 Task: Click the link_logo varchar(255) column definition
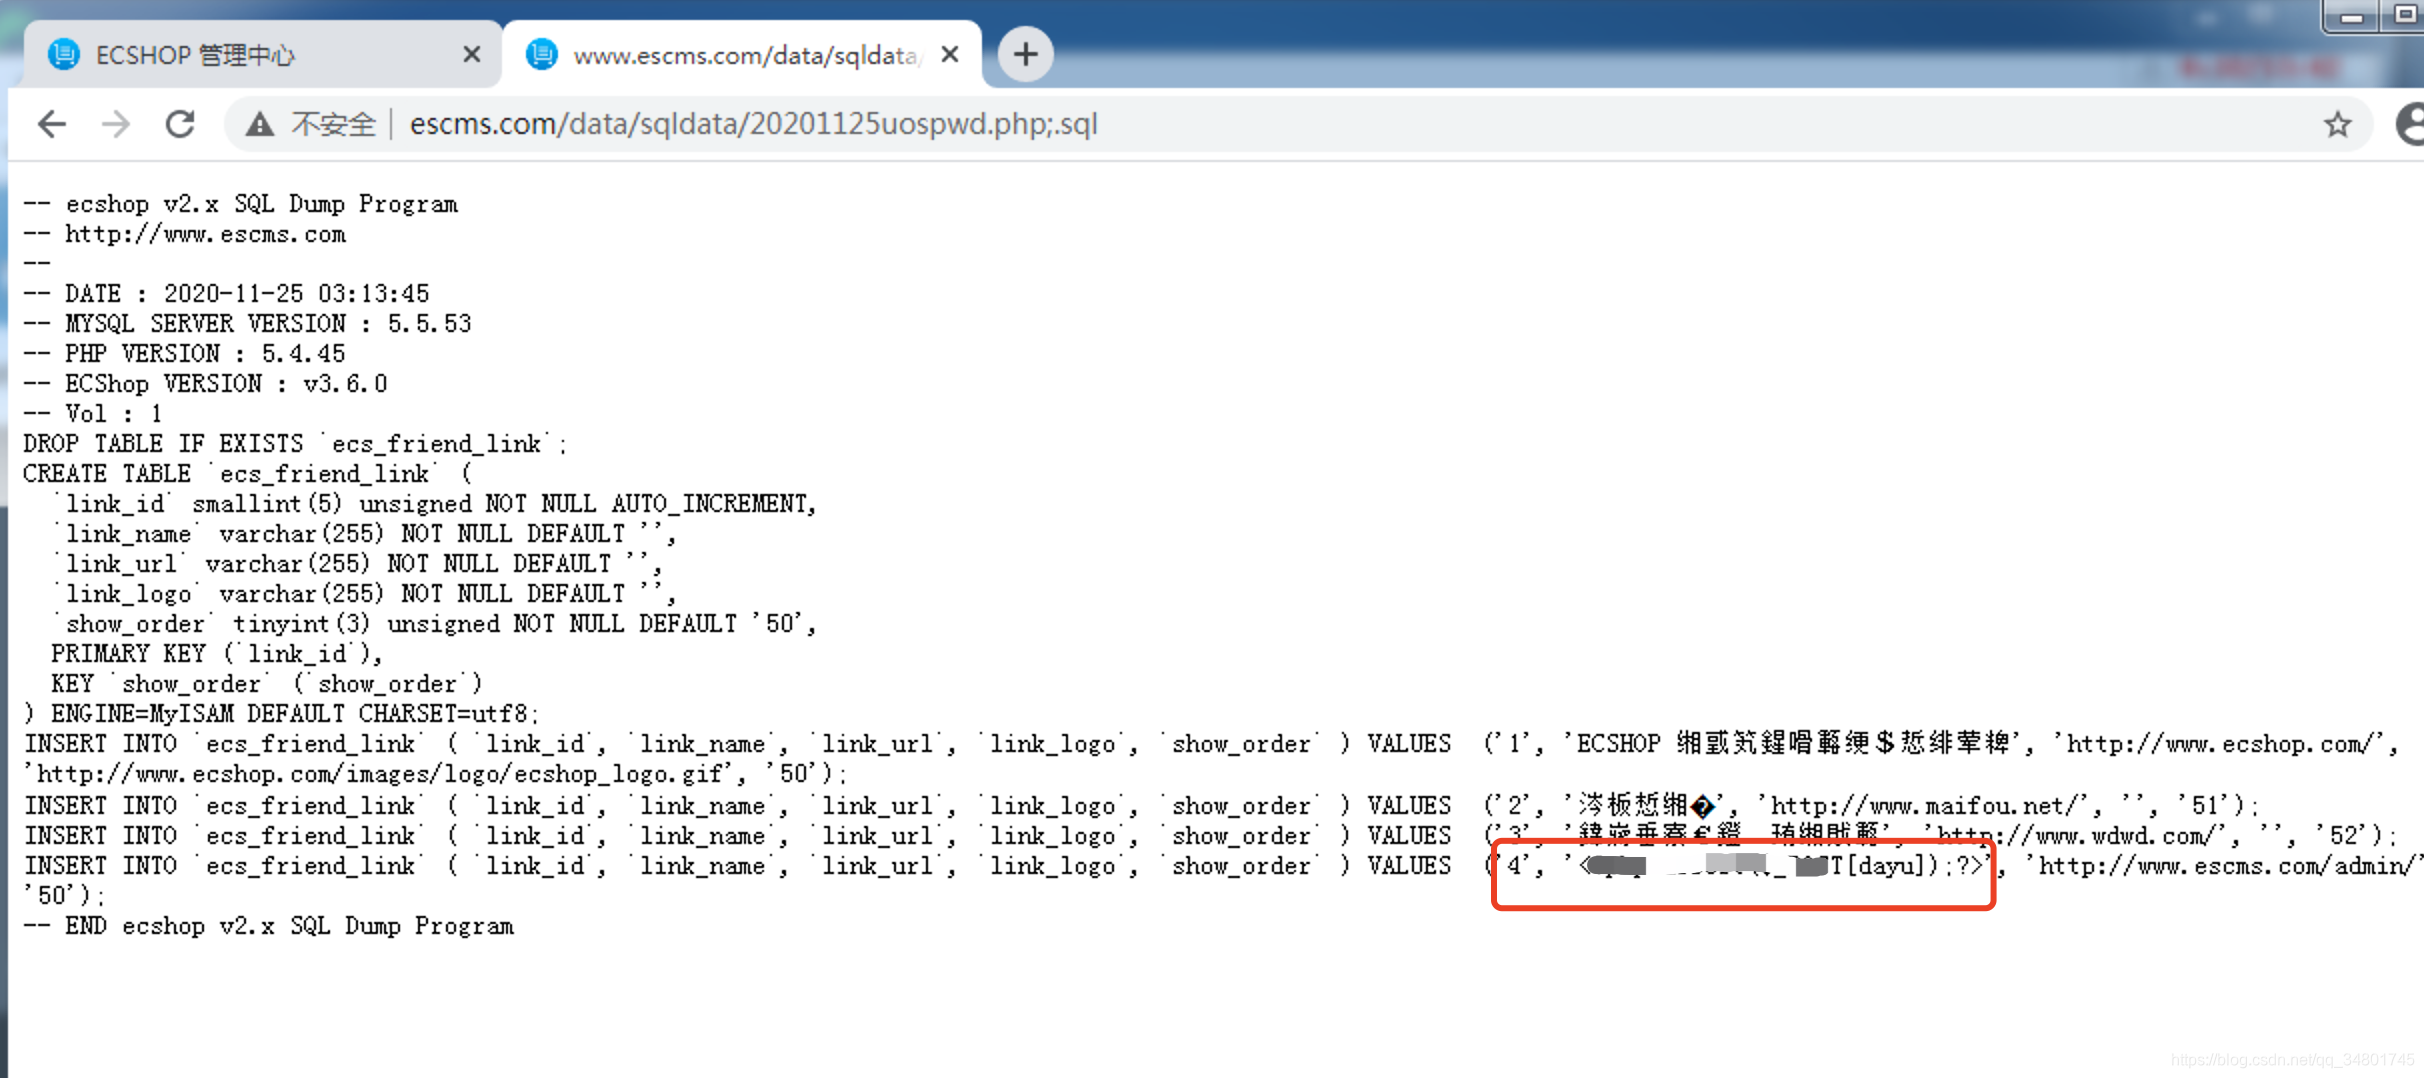coord(365,594)
